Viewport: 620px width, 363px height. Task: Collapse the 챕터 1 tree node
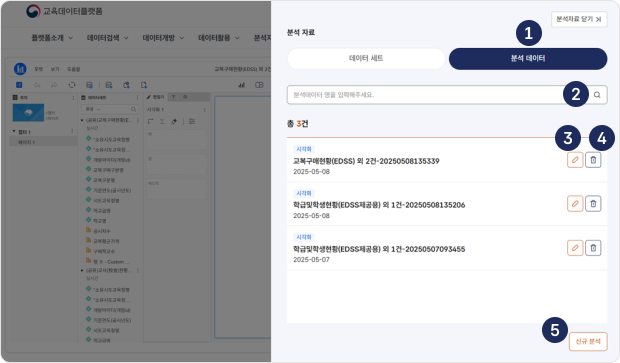(x=14, y=131)
